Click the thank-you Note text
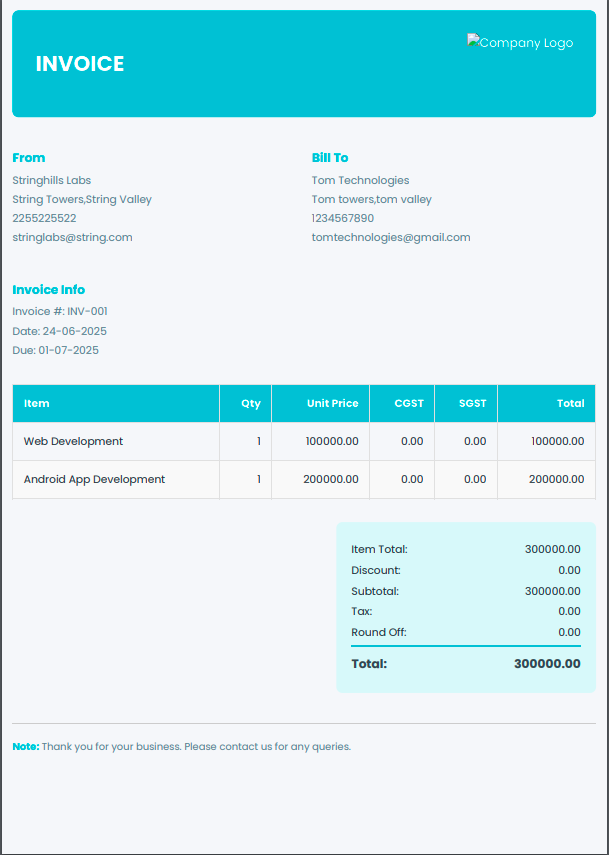Screen dimensions: 609x855 (x=196, y=746)
